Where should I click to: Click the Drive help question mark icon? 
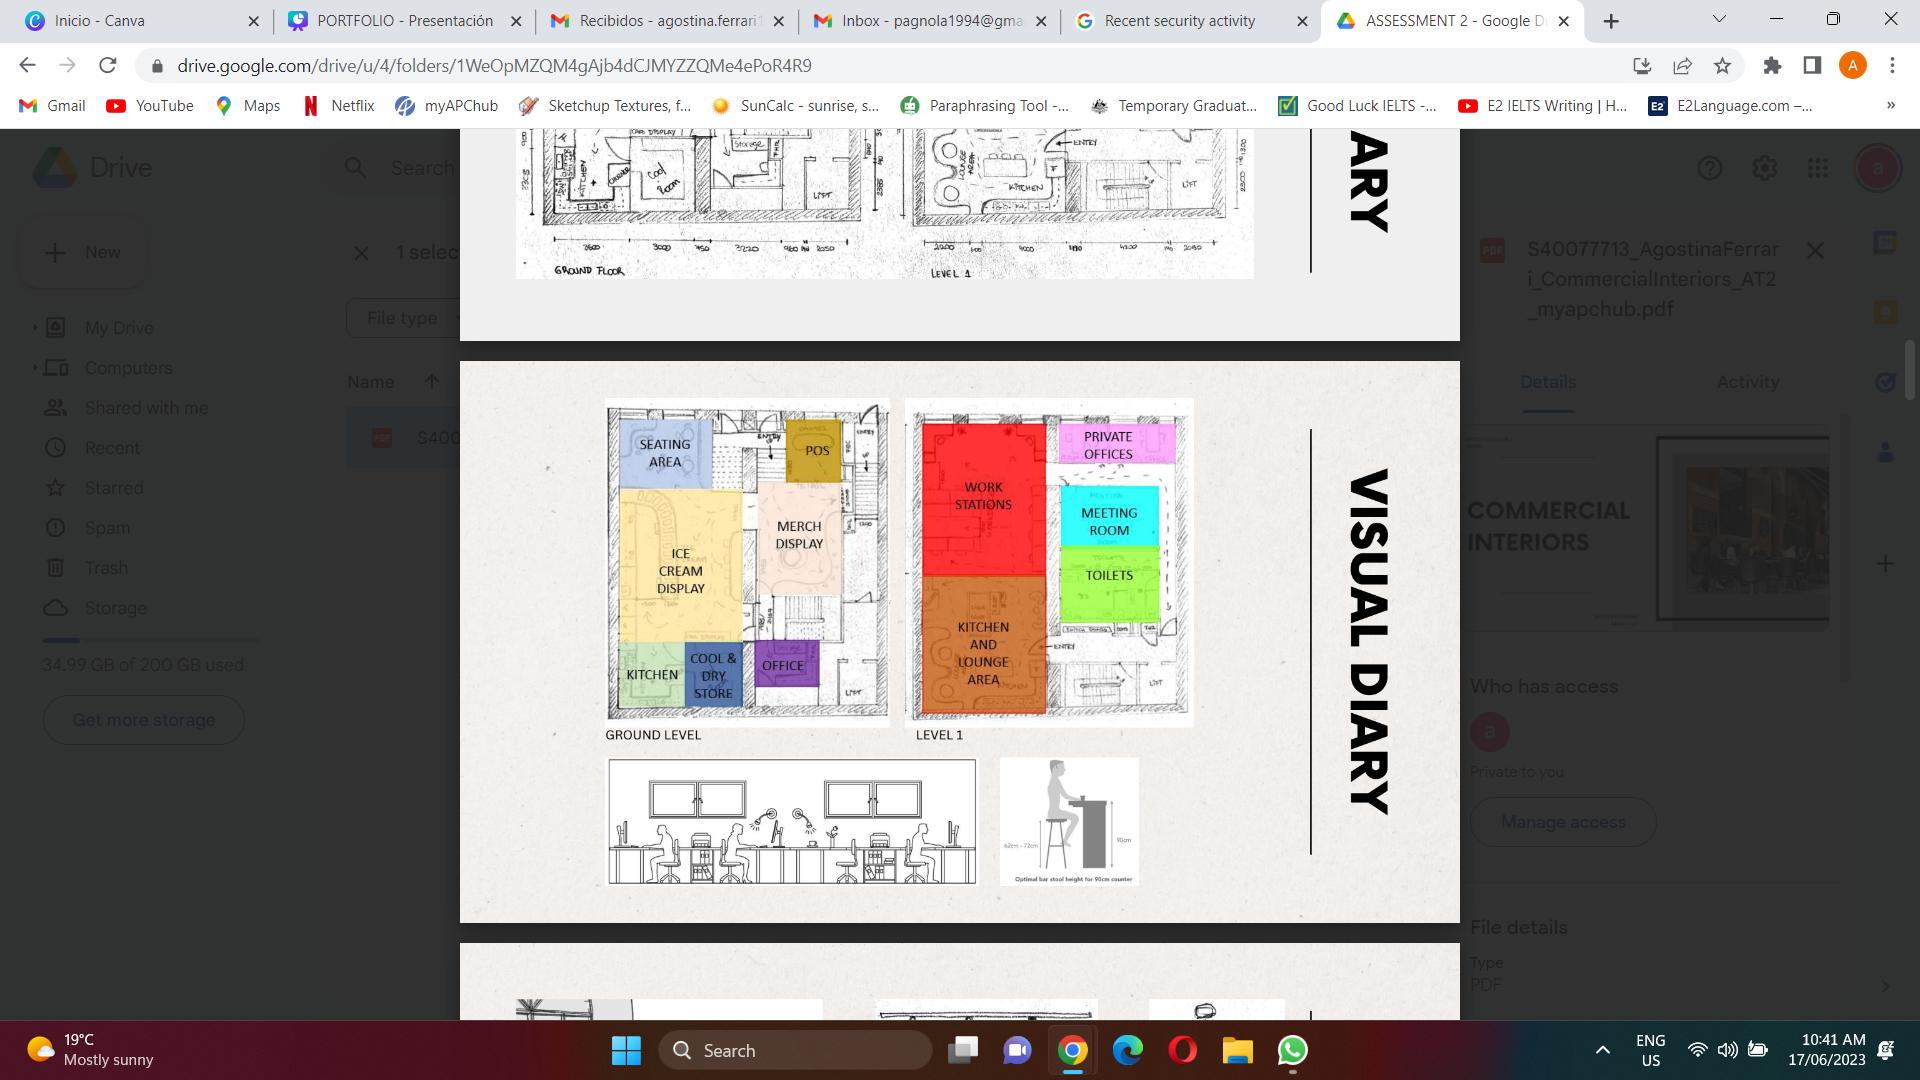[1710, 168]
